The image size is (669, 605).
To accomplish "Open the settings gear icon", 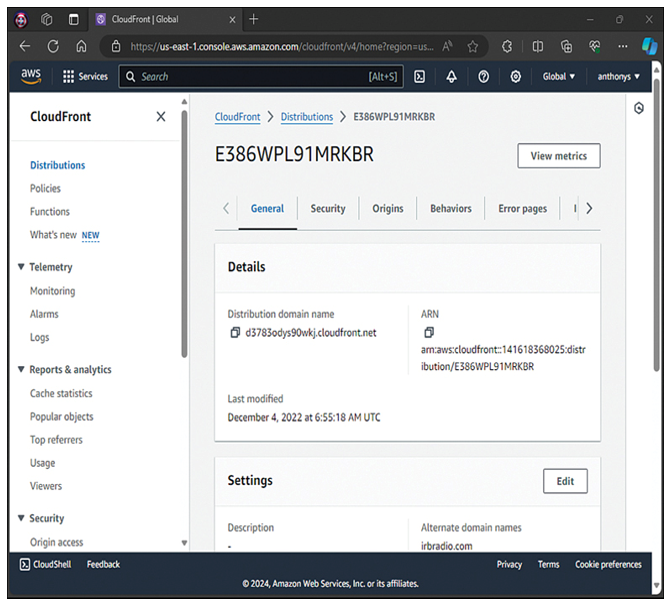I will [x=516, y=77].
